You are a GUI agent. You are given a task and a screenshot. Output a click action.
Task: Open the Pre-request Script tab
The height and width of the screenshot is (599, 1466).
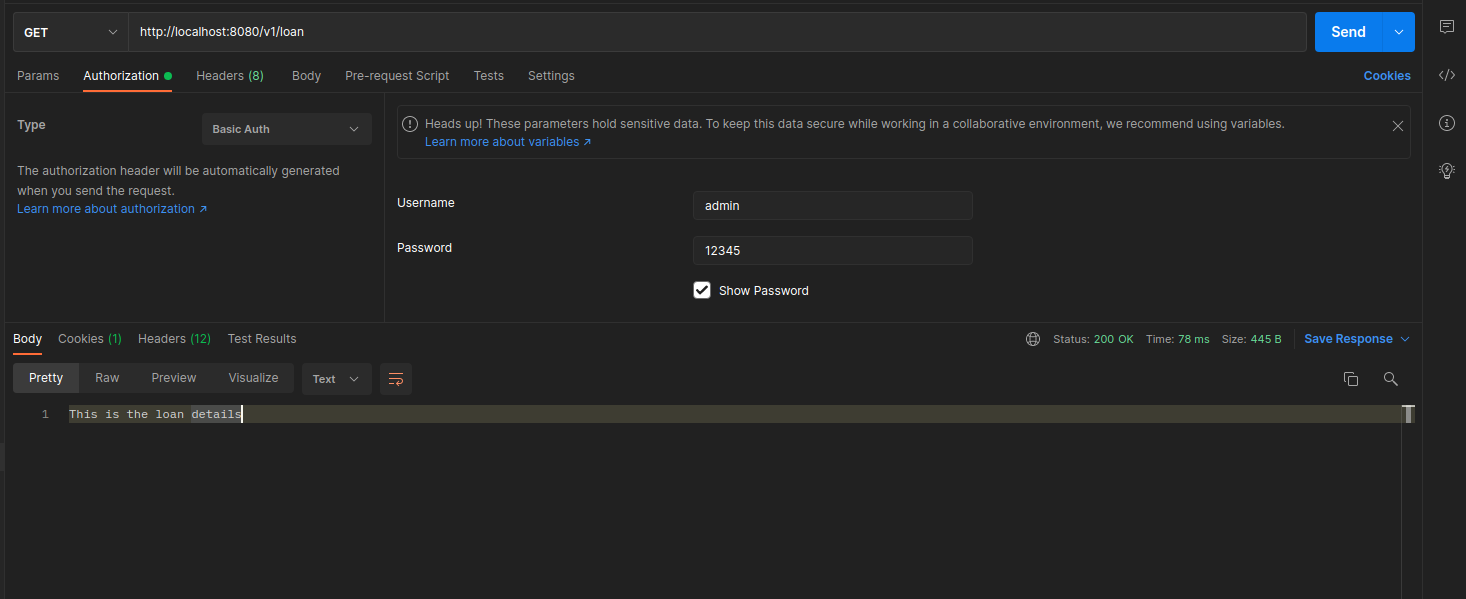tap(397, 76)
